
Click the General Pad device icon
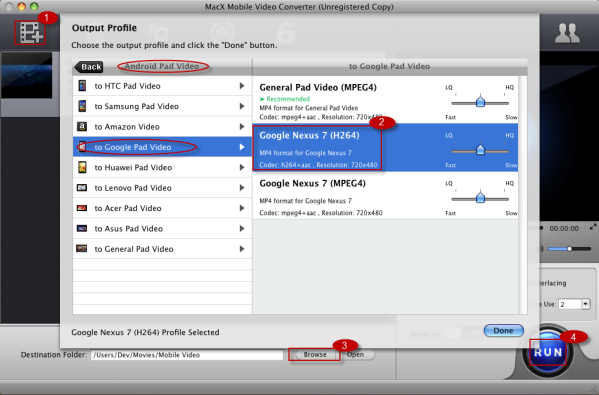pos(82,249)
